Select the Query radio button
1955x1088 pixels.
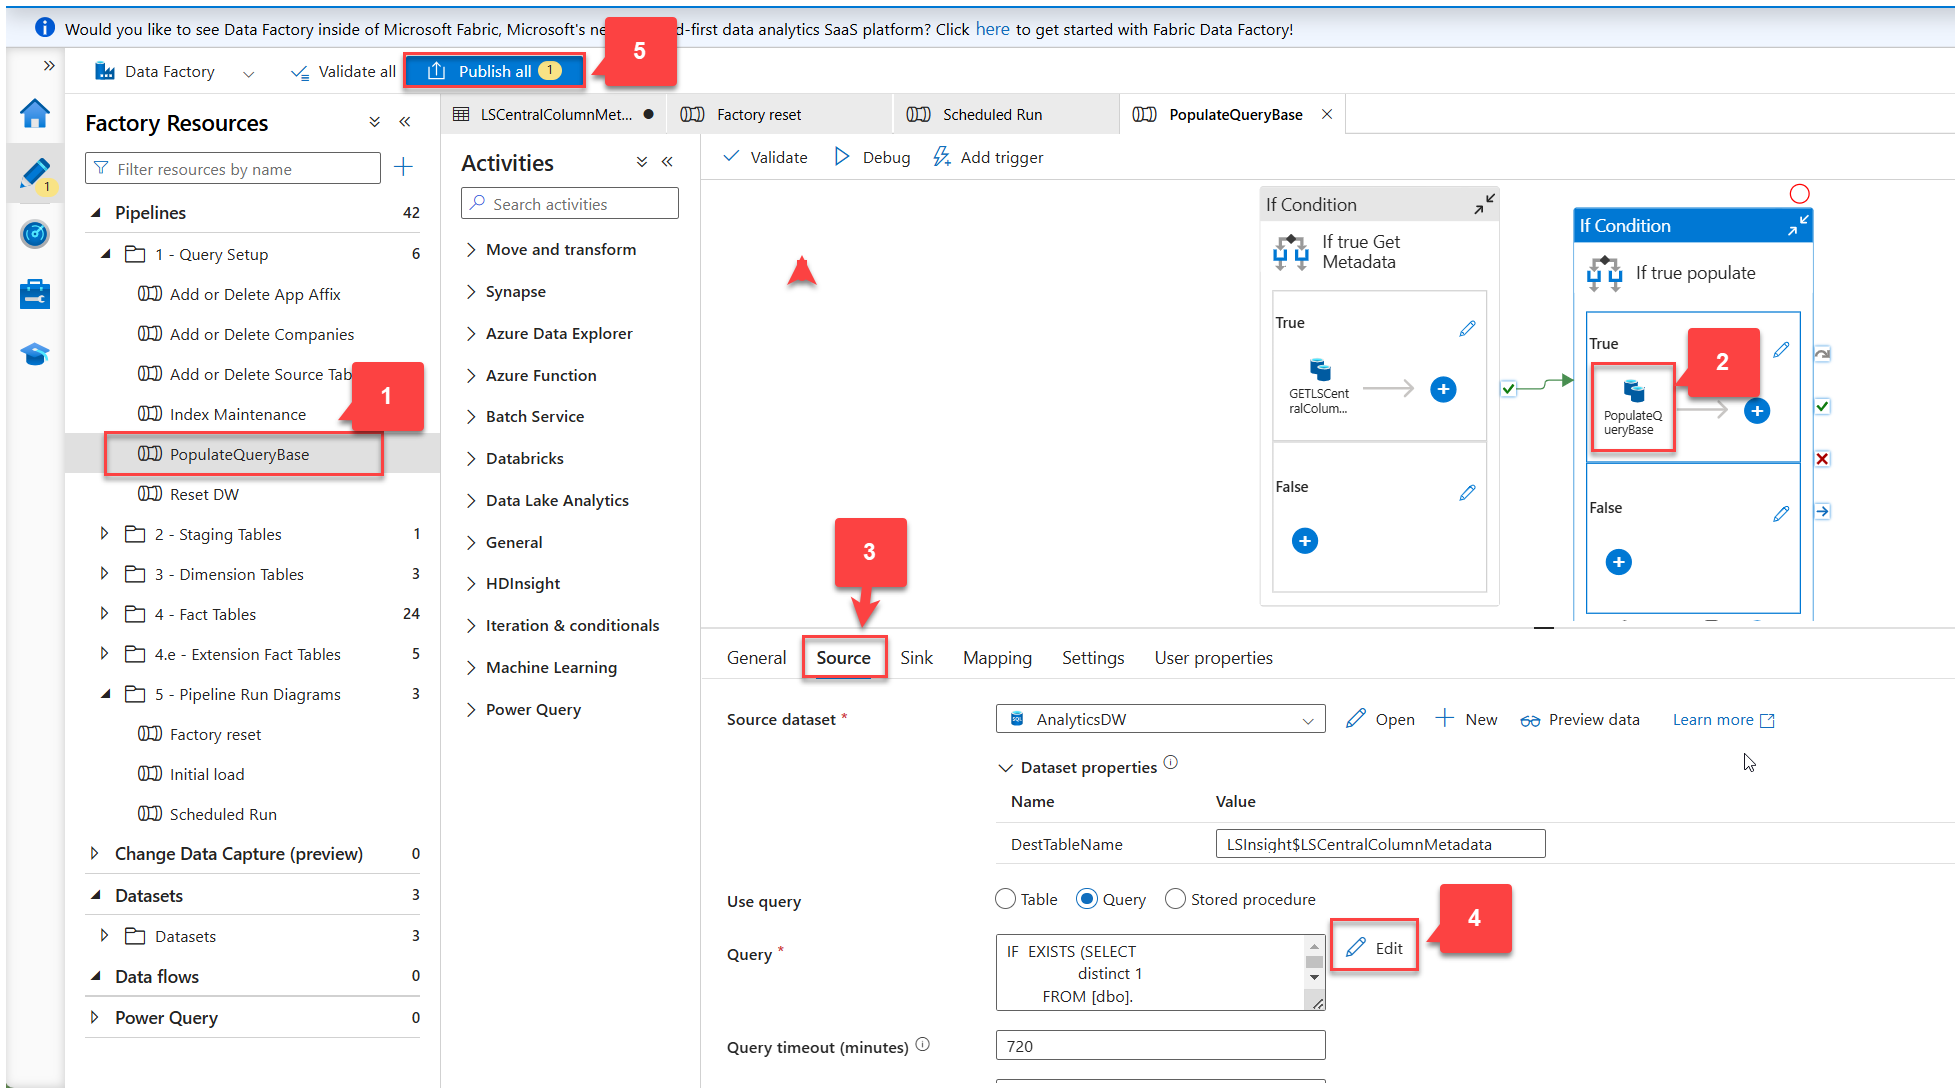coord(1087,899)
